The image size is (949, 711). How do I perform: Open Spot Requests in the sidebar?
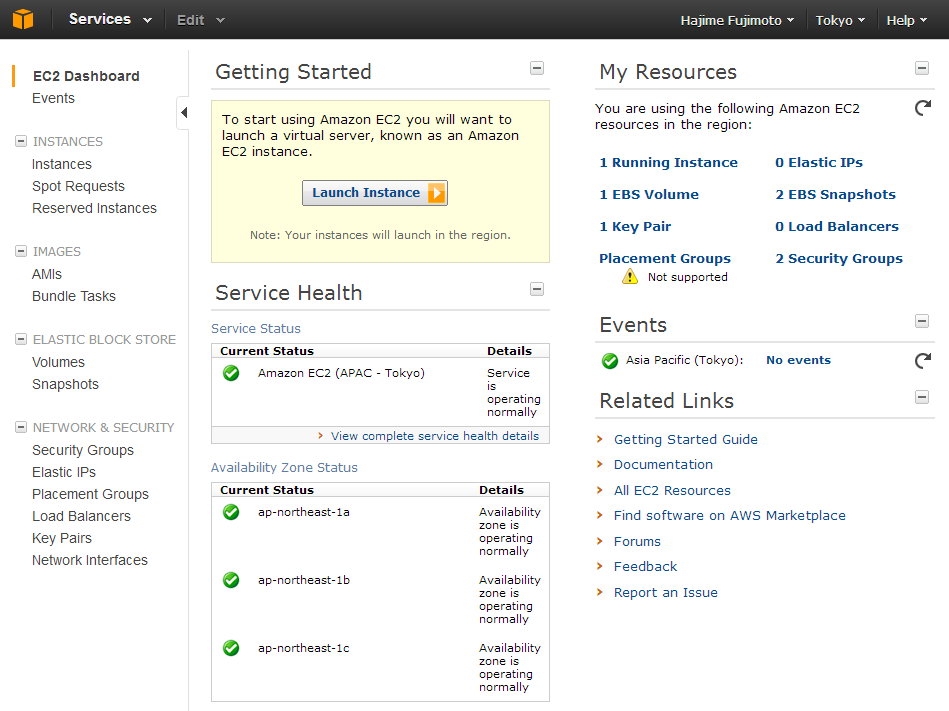click(x=78, y=186)
